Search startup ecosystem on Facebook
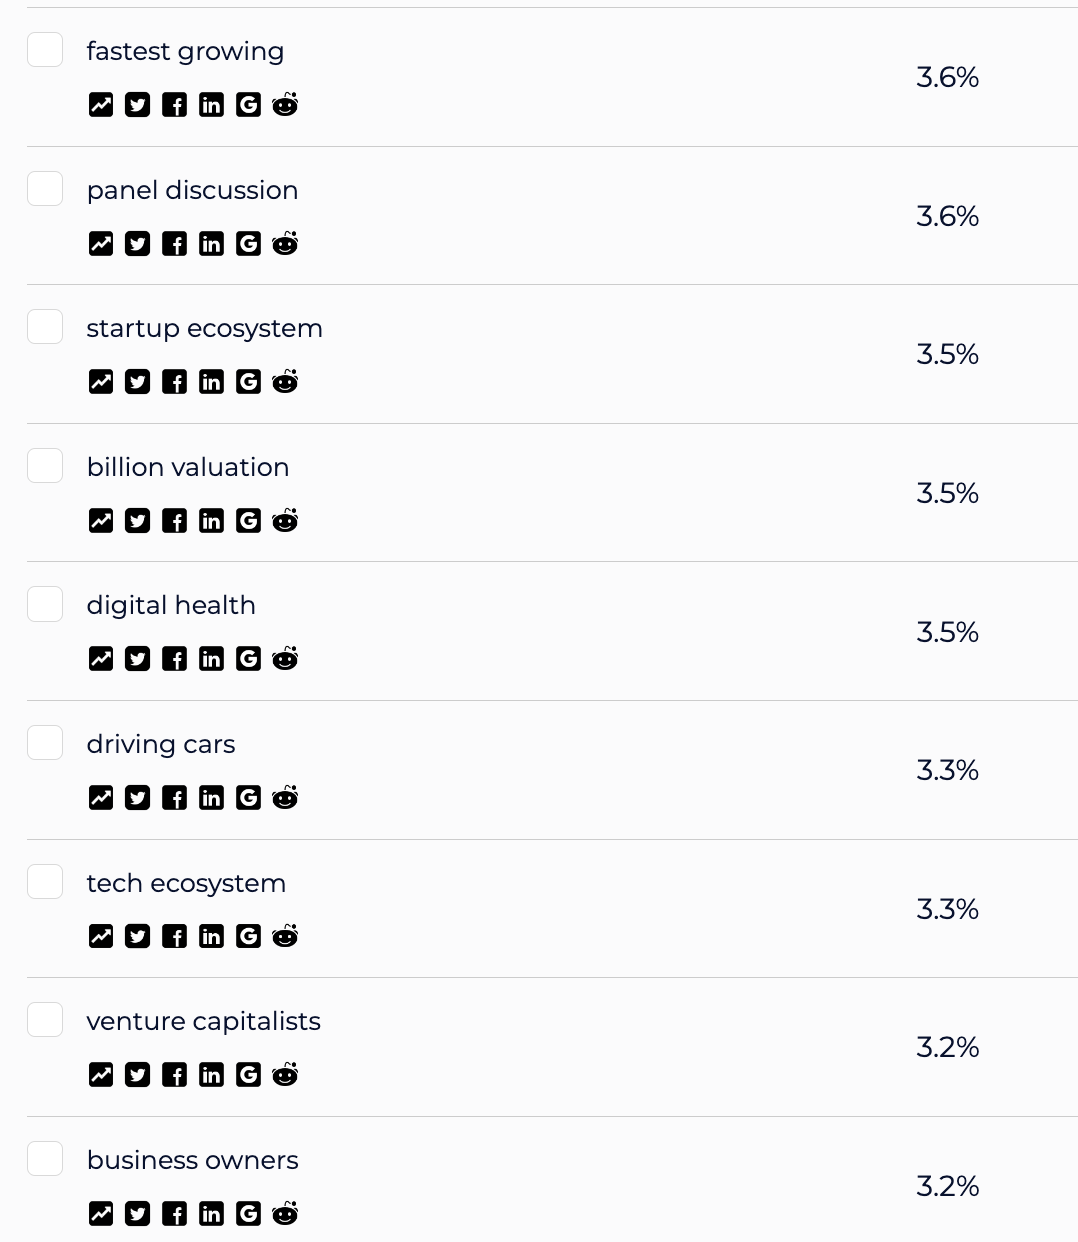Viewport: 1078px width, 1242px height. point(174,382)
